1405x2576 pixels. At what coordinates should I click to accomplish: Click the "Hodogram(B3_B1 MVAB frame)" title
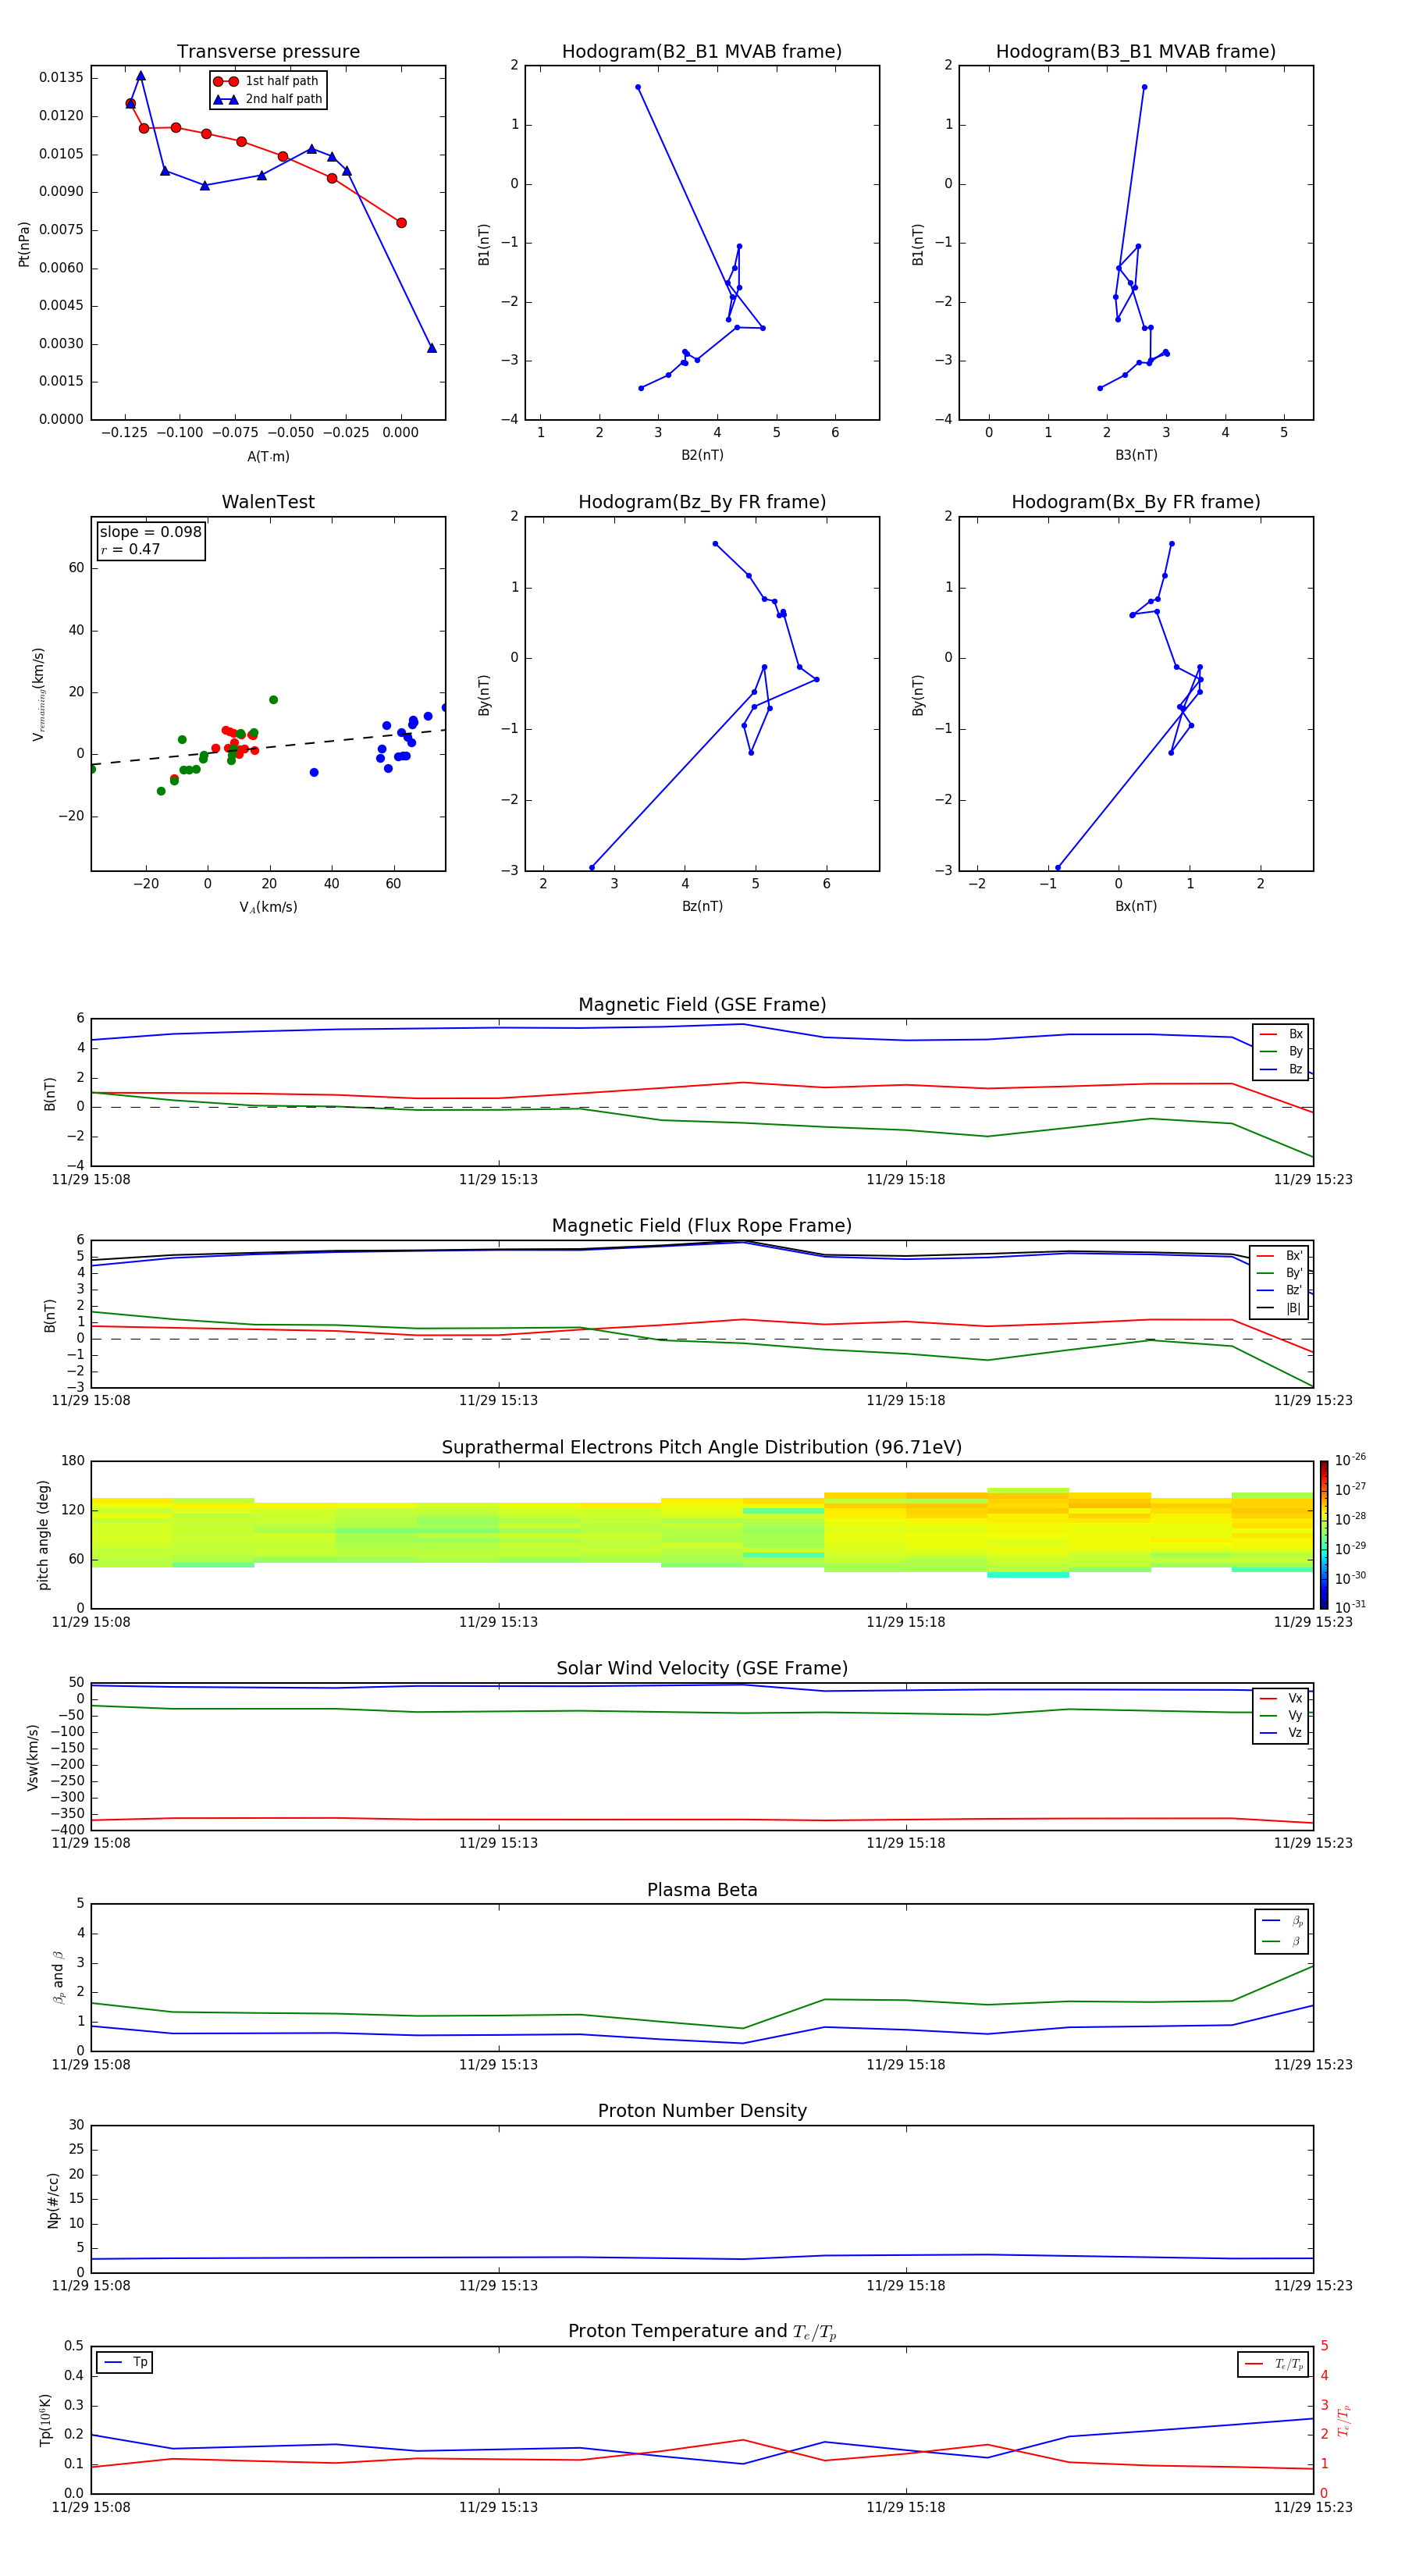point(1136,52)
